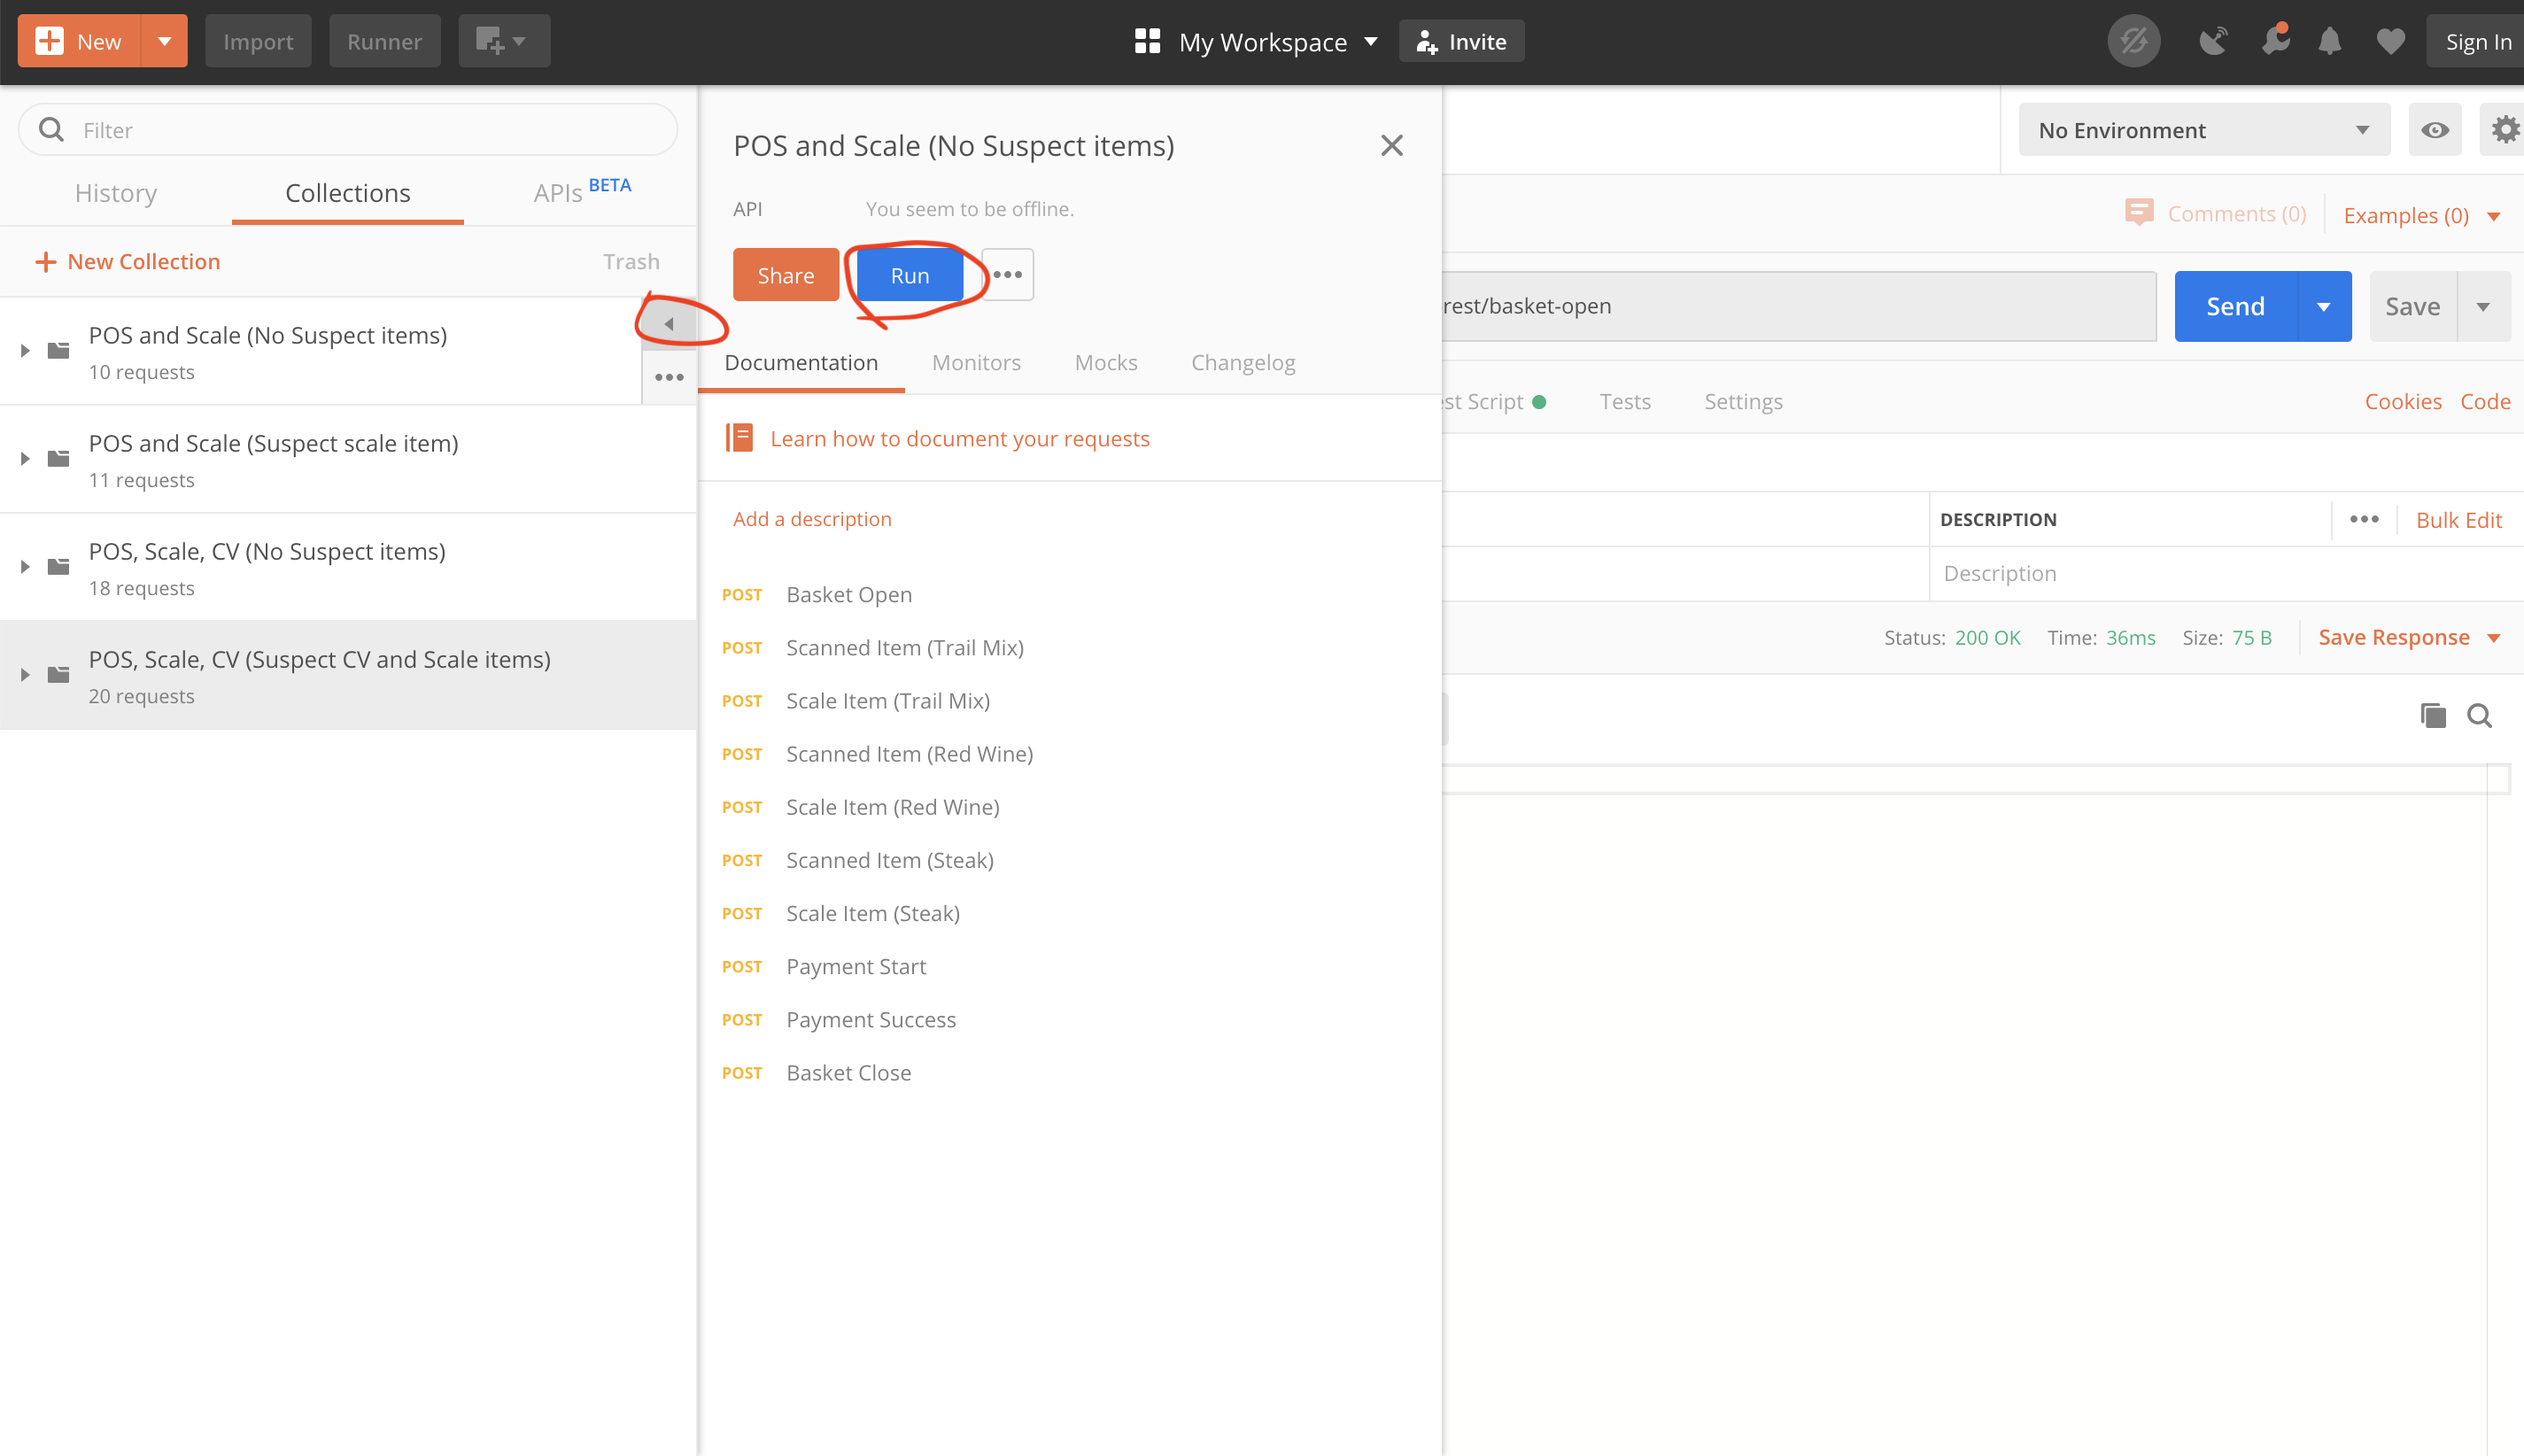Open the My Workspace switcher
Viewport: 2524px width, 1456px height.
coord(1277,42)
